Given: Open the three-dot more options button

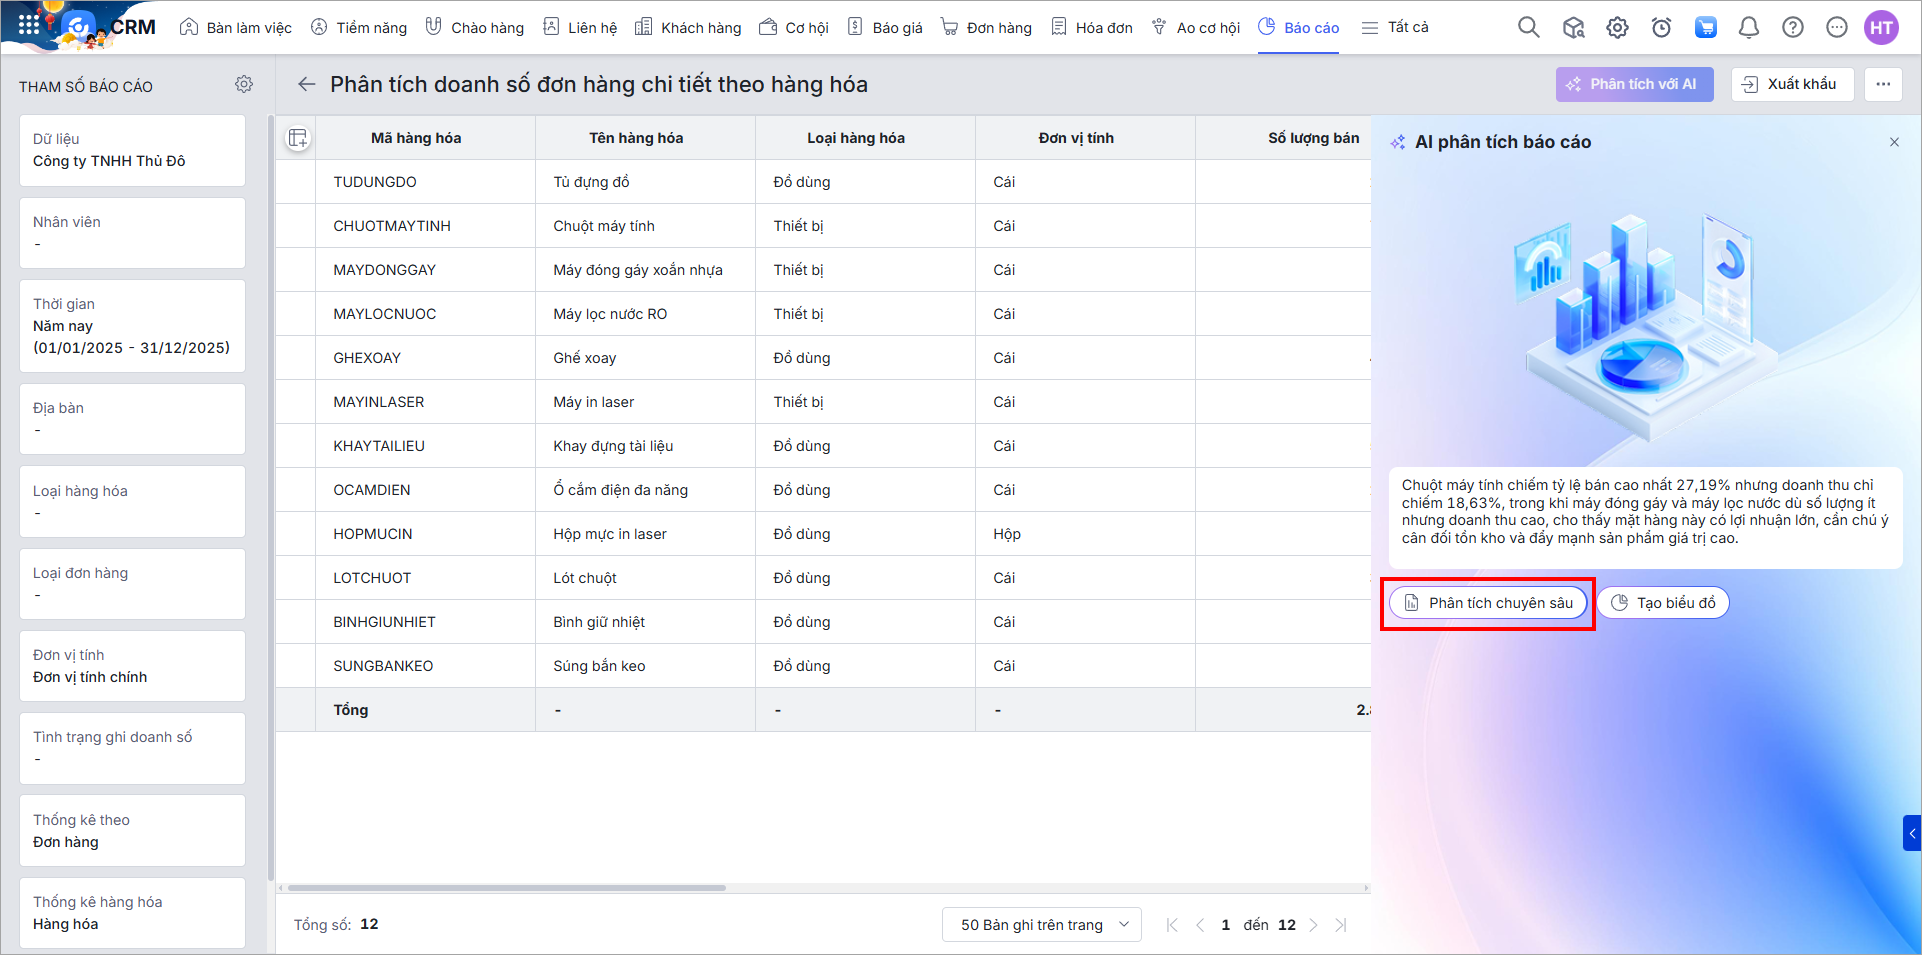Looking at the screenshot, I should (1883, 85).
